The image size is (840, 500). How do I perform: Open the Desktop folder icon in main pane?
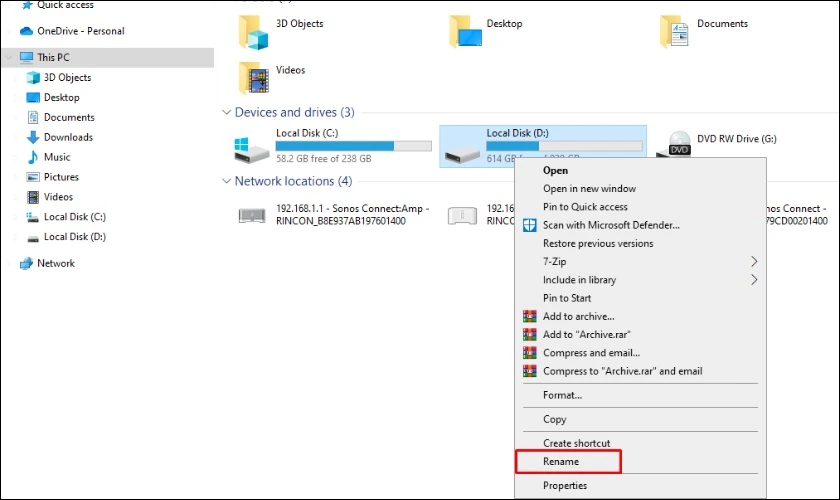465,32
